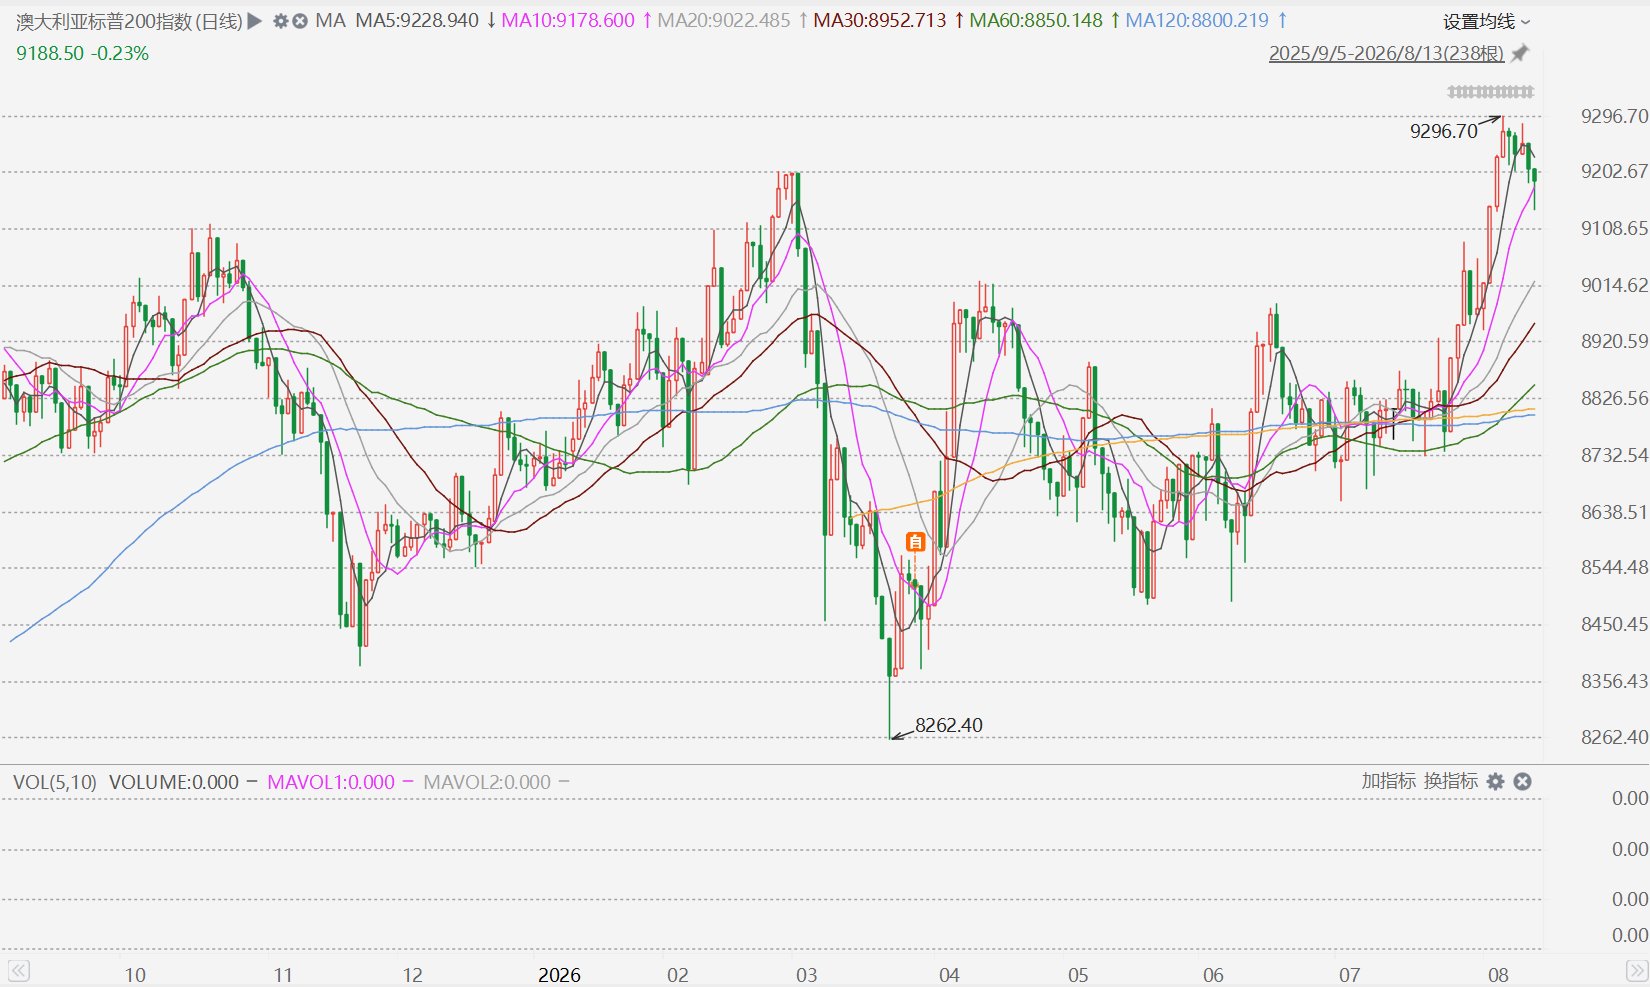Click the gray striped range strip above the chart

(x=1490, y=92)
